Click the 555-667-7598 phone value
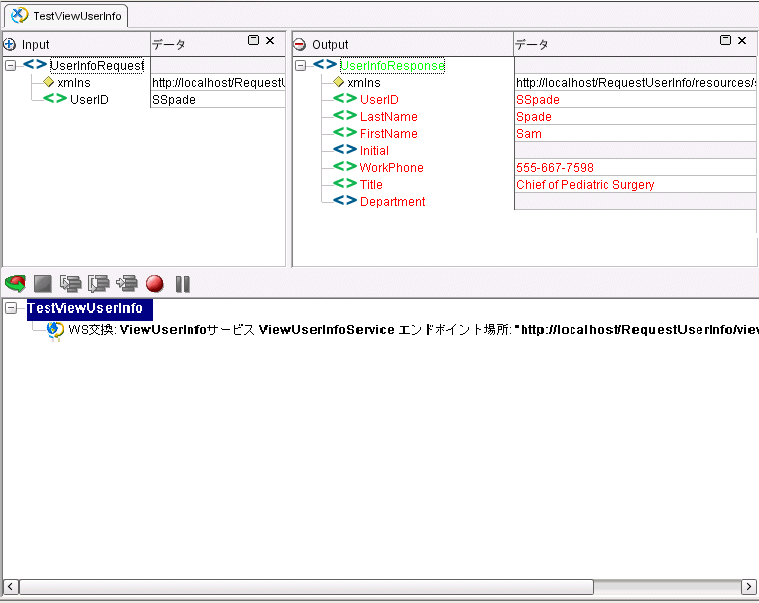 tap(635, 167)
